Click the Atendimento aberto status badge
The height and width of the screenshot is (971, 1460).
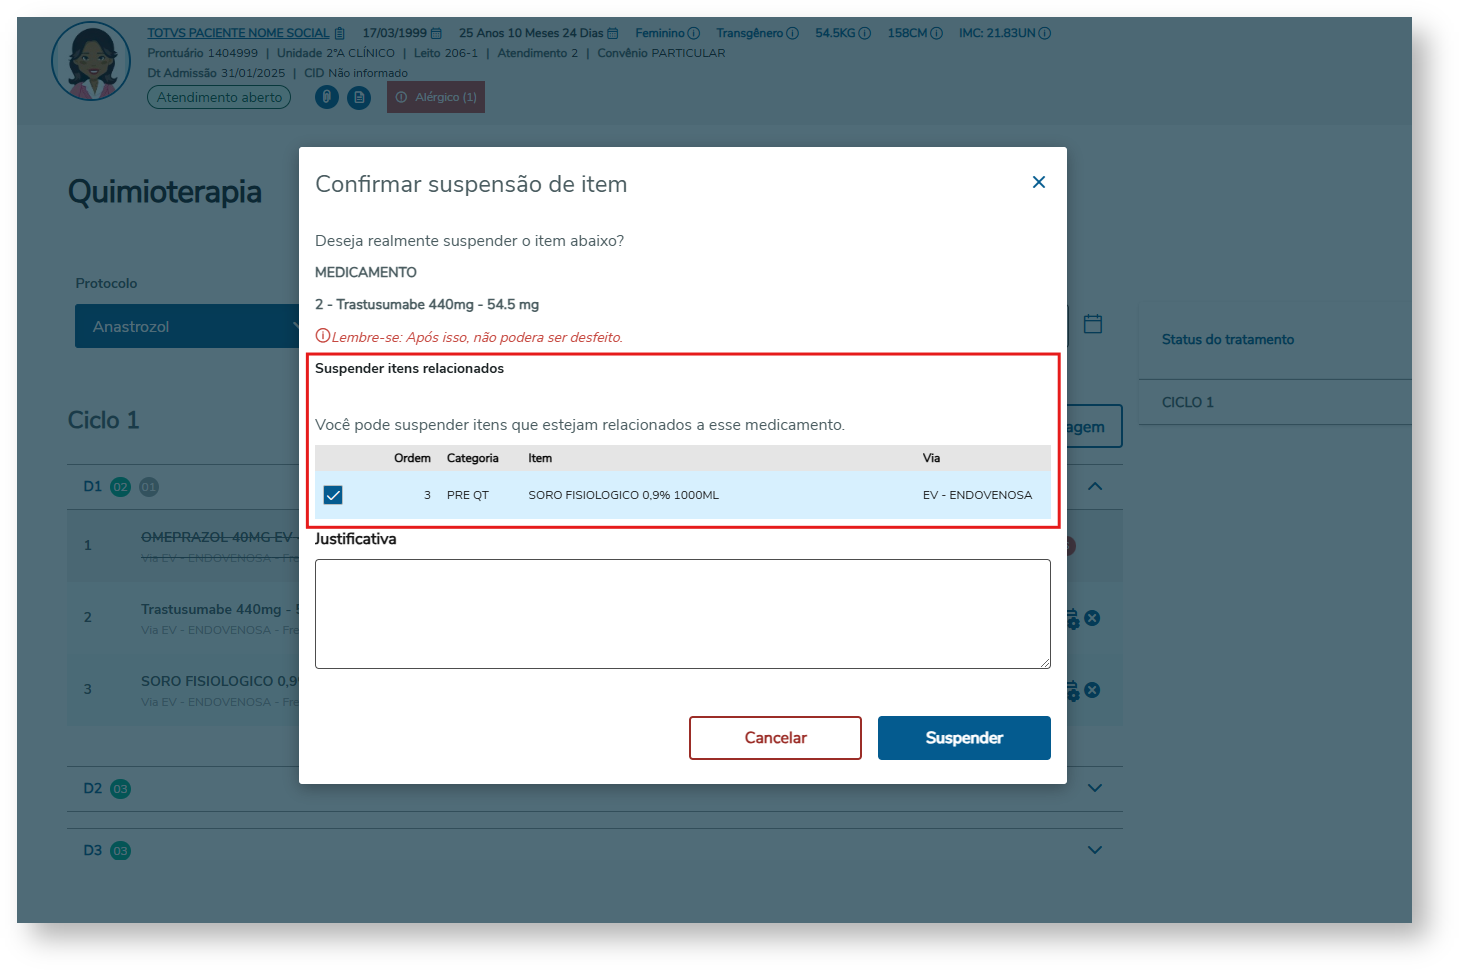click(x=219, y=97)
